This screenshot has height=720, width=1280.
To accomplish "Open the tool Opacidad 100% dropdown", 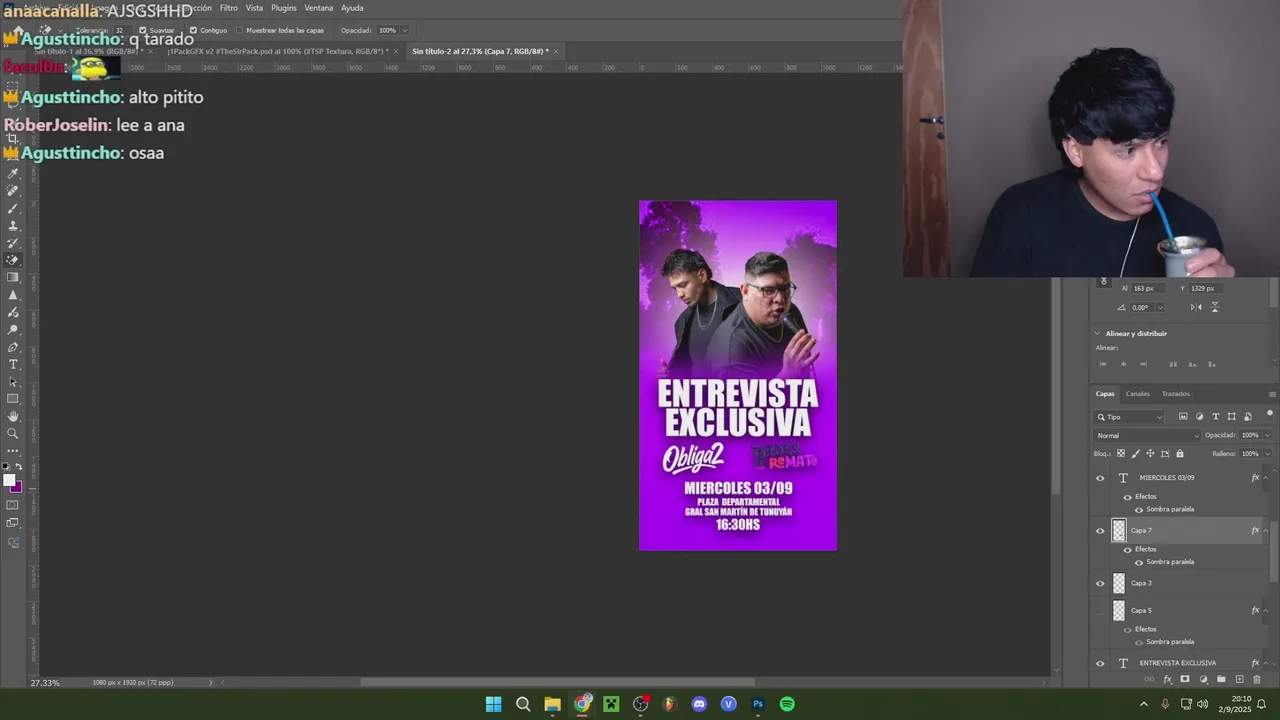I will pos(404,30).
